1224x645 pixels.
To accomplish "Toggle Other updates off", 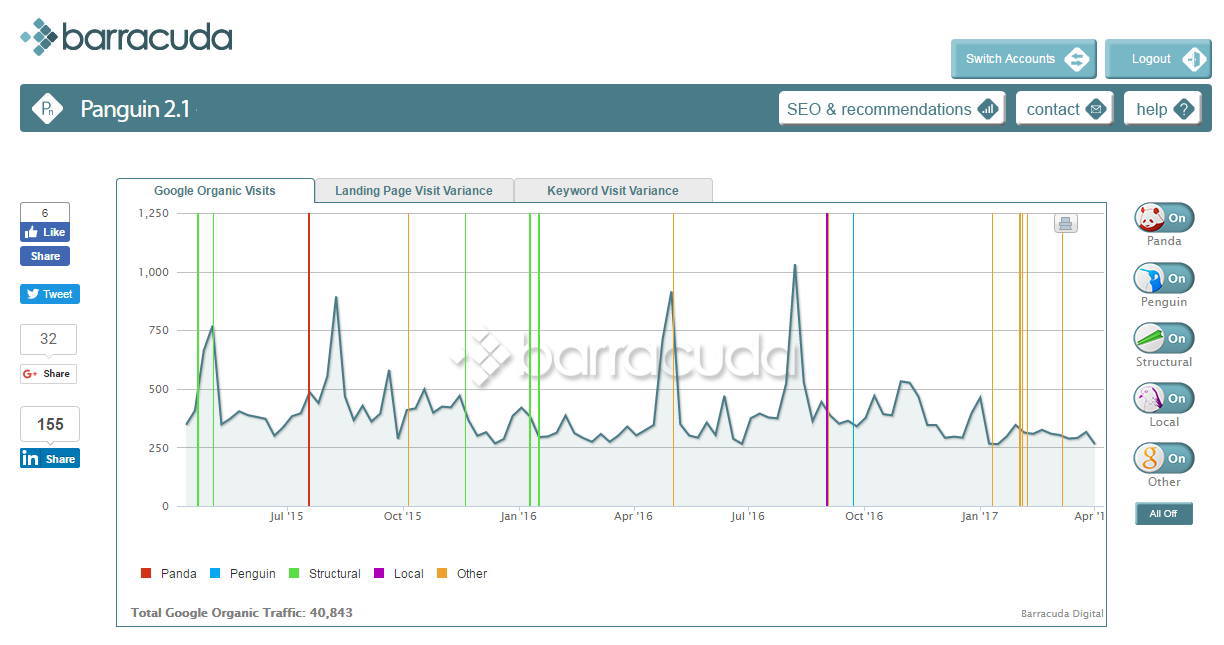I will tap(1164, 458).
